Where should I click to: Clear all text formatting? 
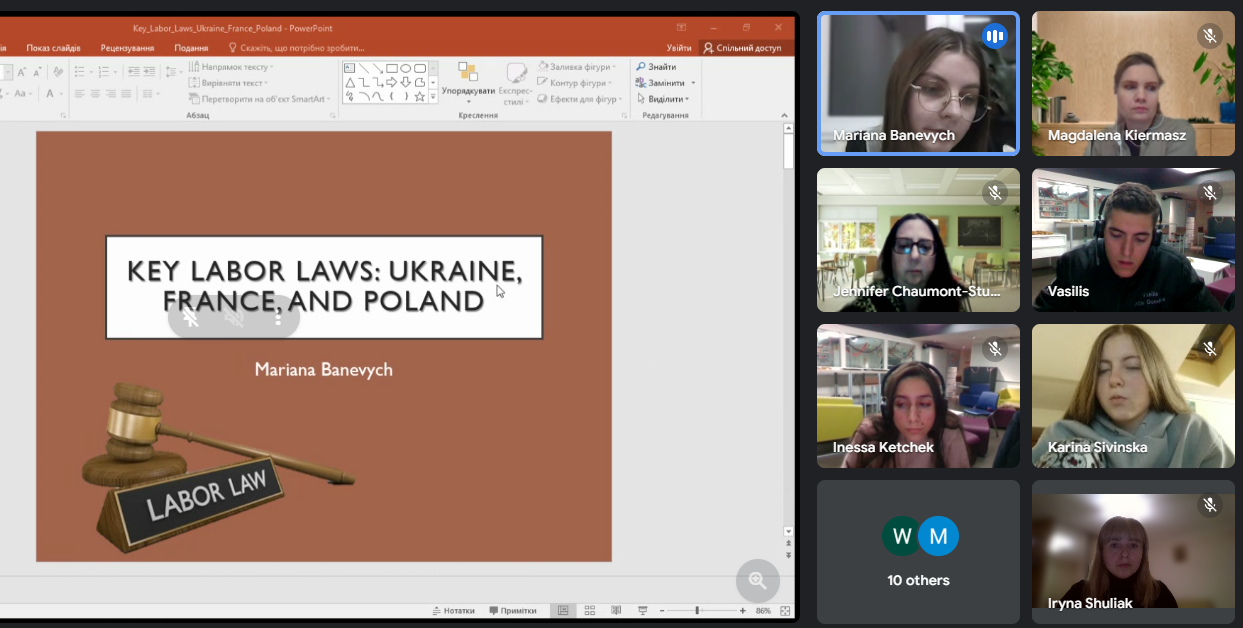58,72
